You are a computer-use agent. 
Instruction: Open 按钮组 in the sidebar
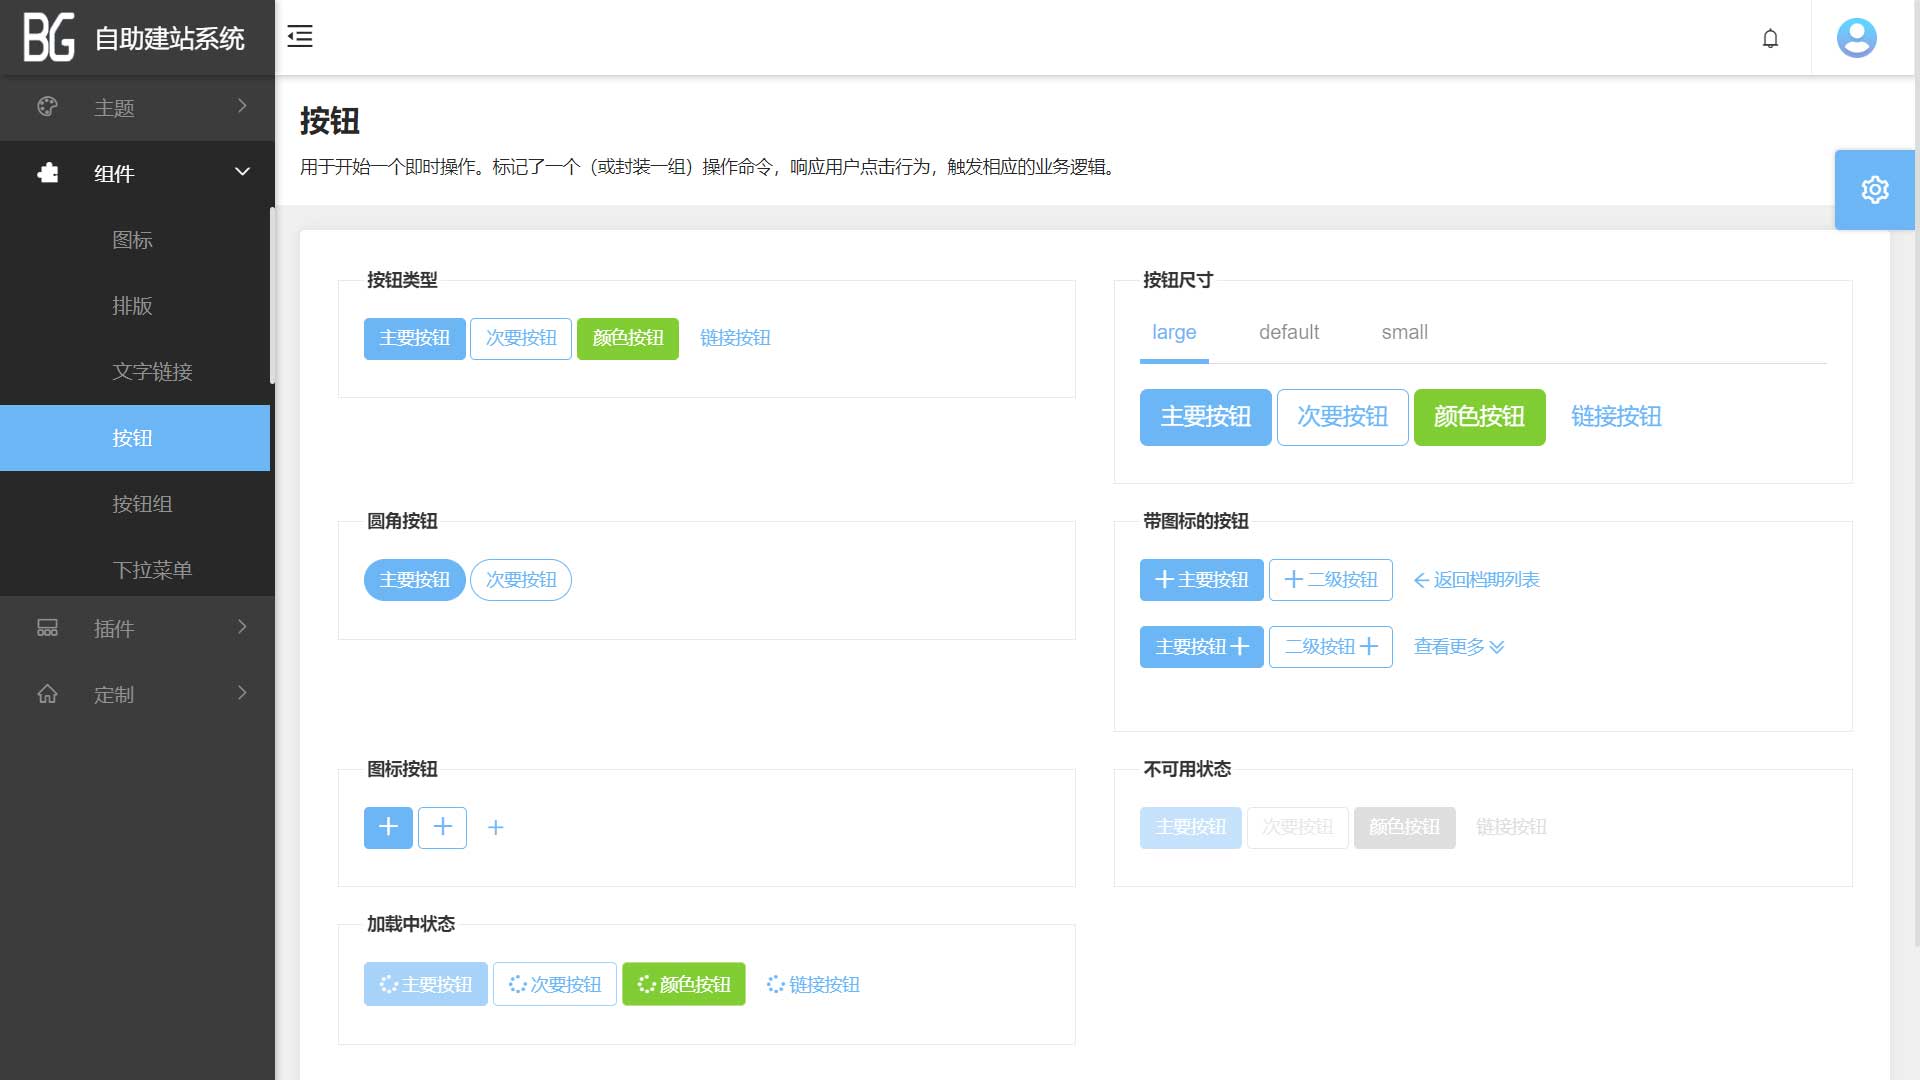[x=142, y=504]
